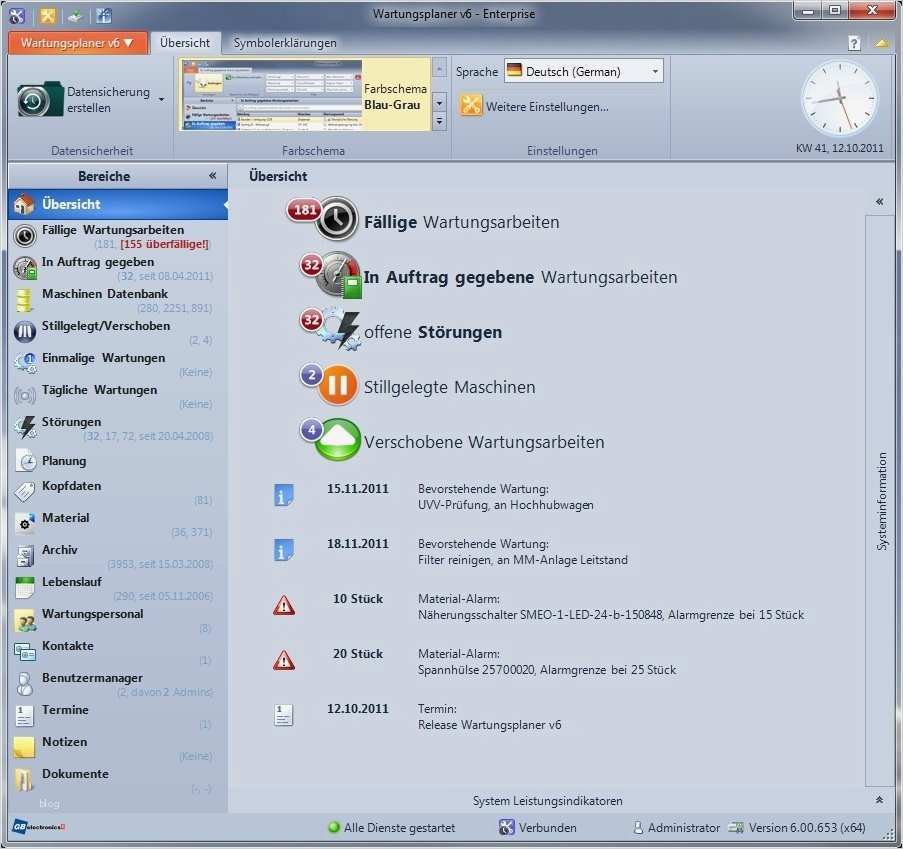This screenshot has height=849, width=903.
Task: Open Fällige Wartungsarbeiten clock icon in sidebar
Action: click(x=25, y=236)
